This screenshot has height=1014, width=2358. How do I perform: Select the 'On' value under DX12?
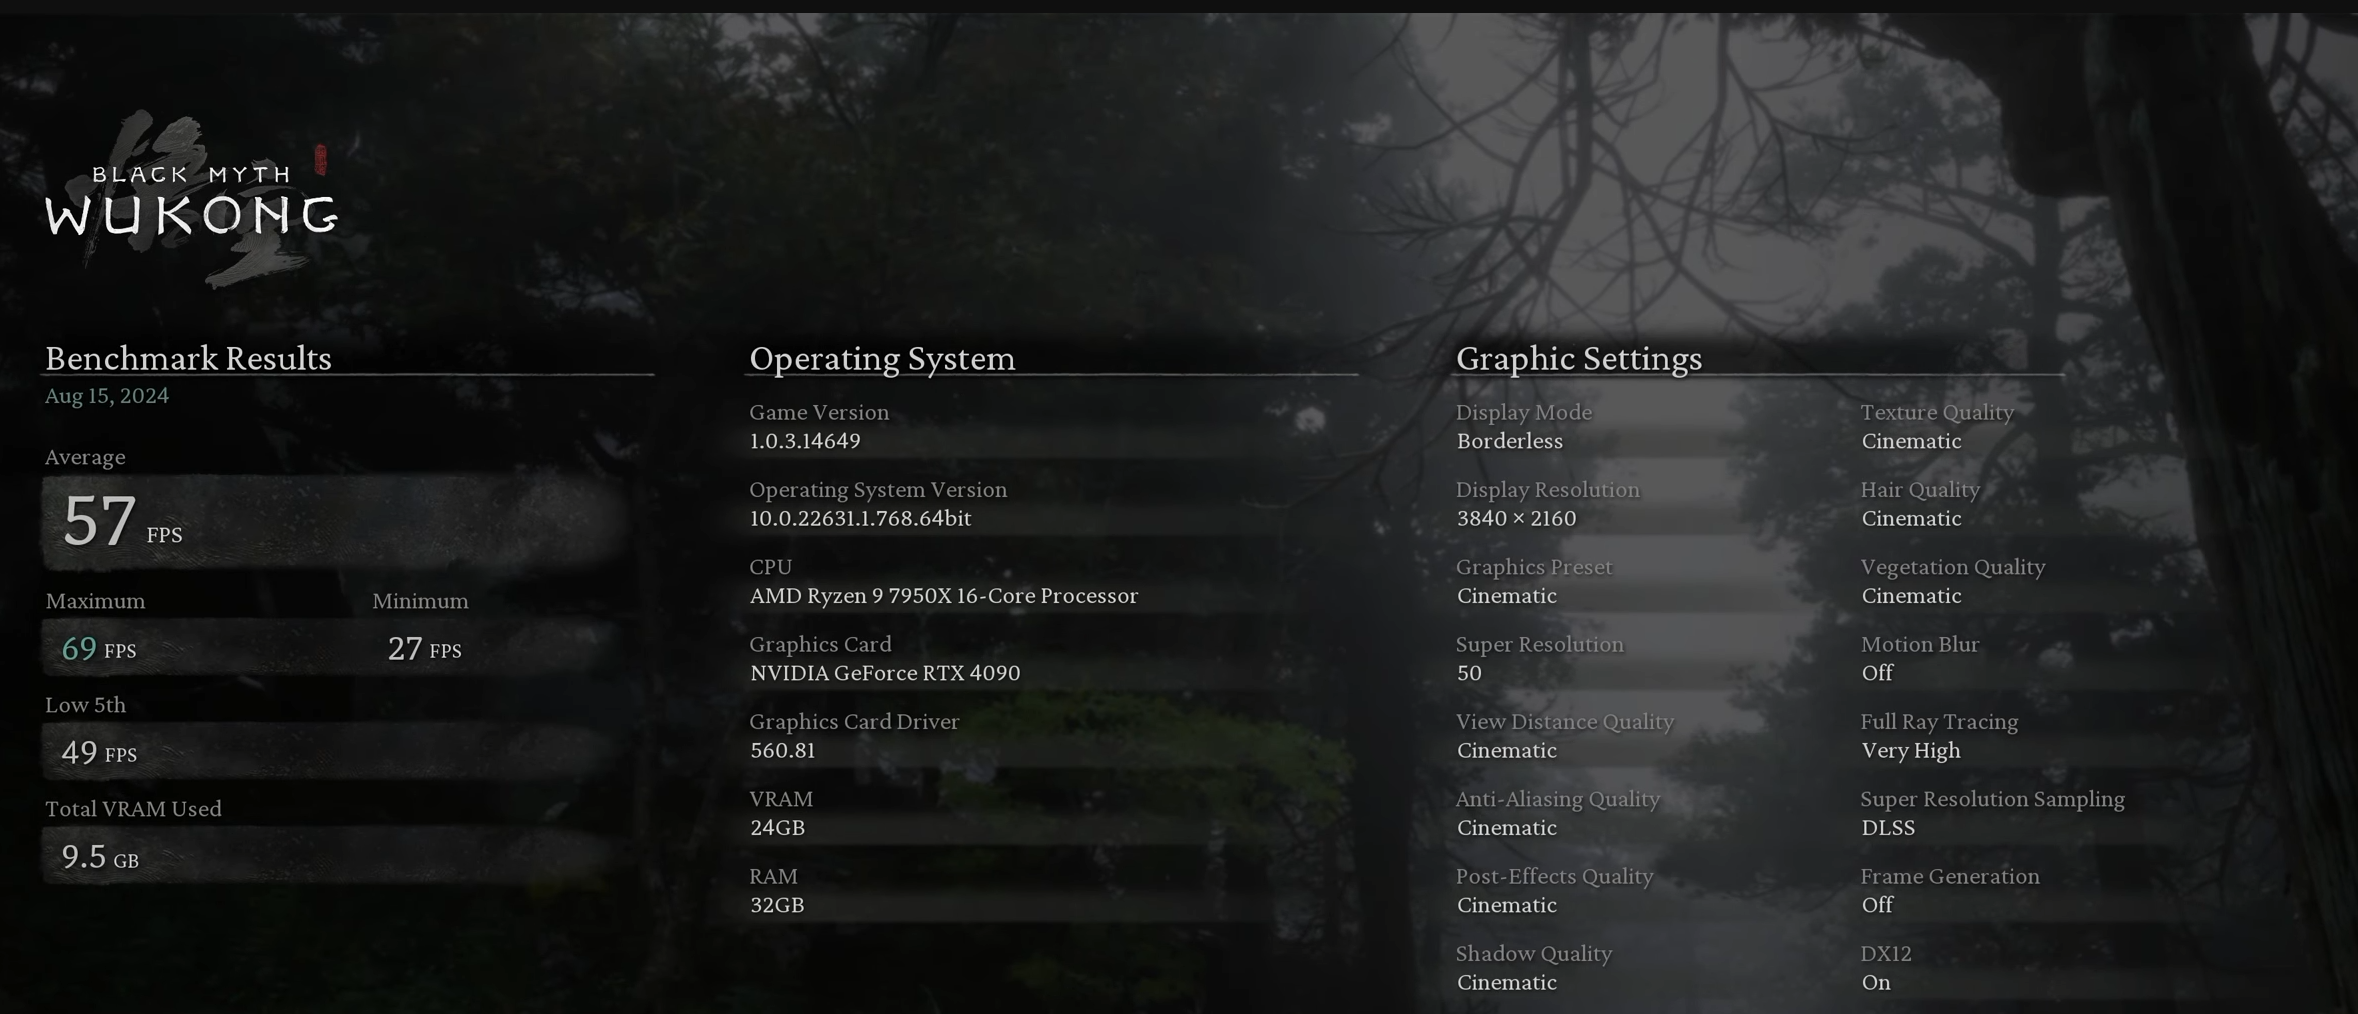click(x=1876, y=982)
